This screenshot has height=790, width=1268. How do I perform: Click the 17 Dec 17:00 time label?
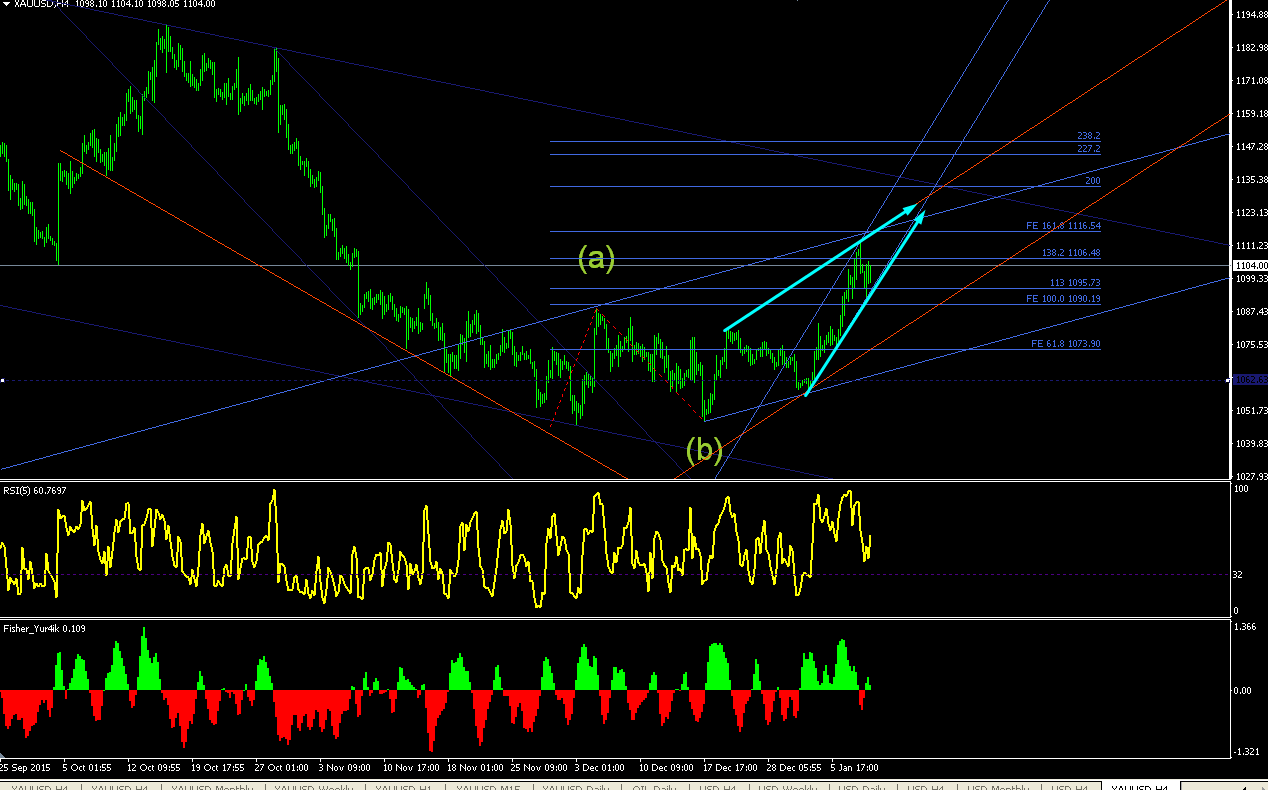[x=730, y=767]
